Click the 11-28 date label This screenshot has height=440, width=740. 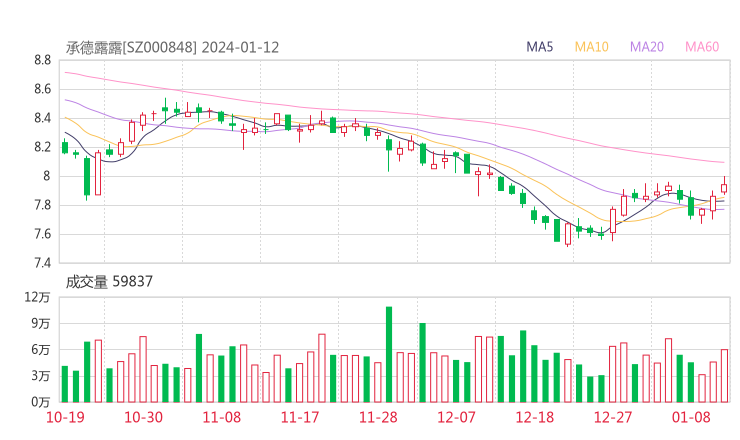(x=378, y=417)
